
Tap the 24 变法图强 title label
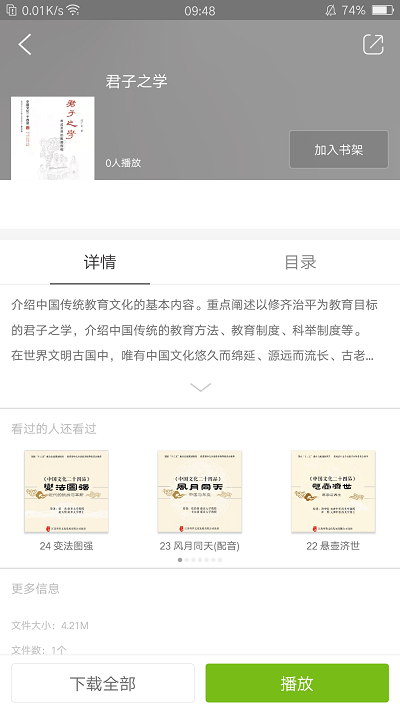pyautogui.click(x=66, y=546)
